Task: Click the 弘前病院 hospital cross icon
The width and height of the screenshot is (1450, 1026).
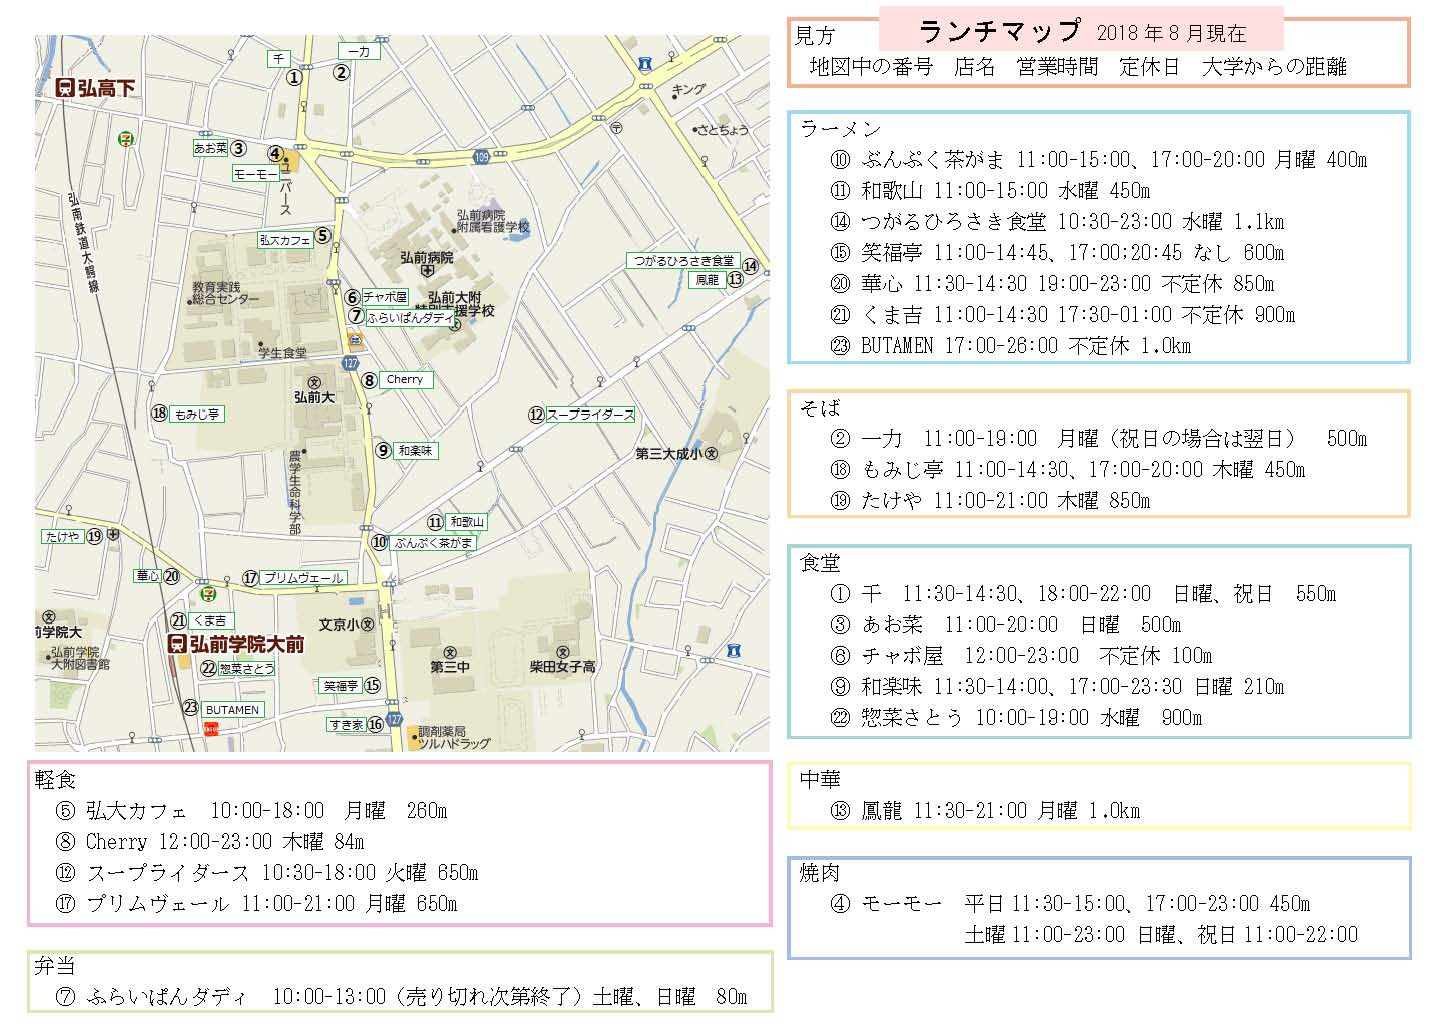Action: (x=427, y=271)
